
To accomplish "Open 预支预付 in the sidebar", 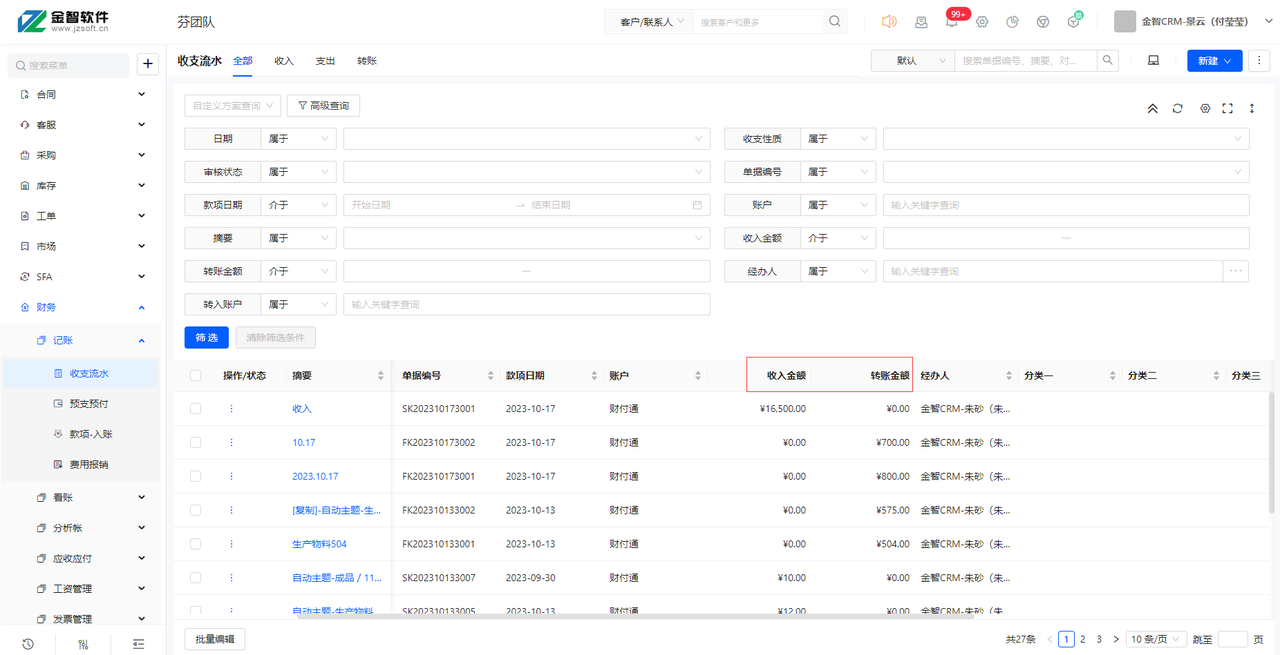I will click(89, 404).
